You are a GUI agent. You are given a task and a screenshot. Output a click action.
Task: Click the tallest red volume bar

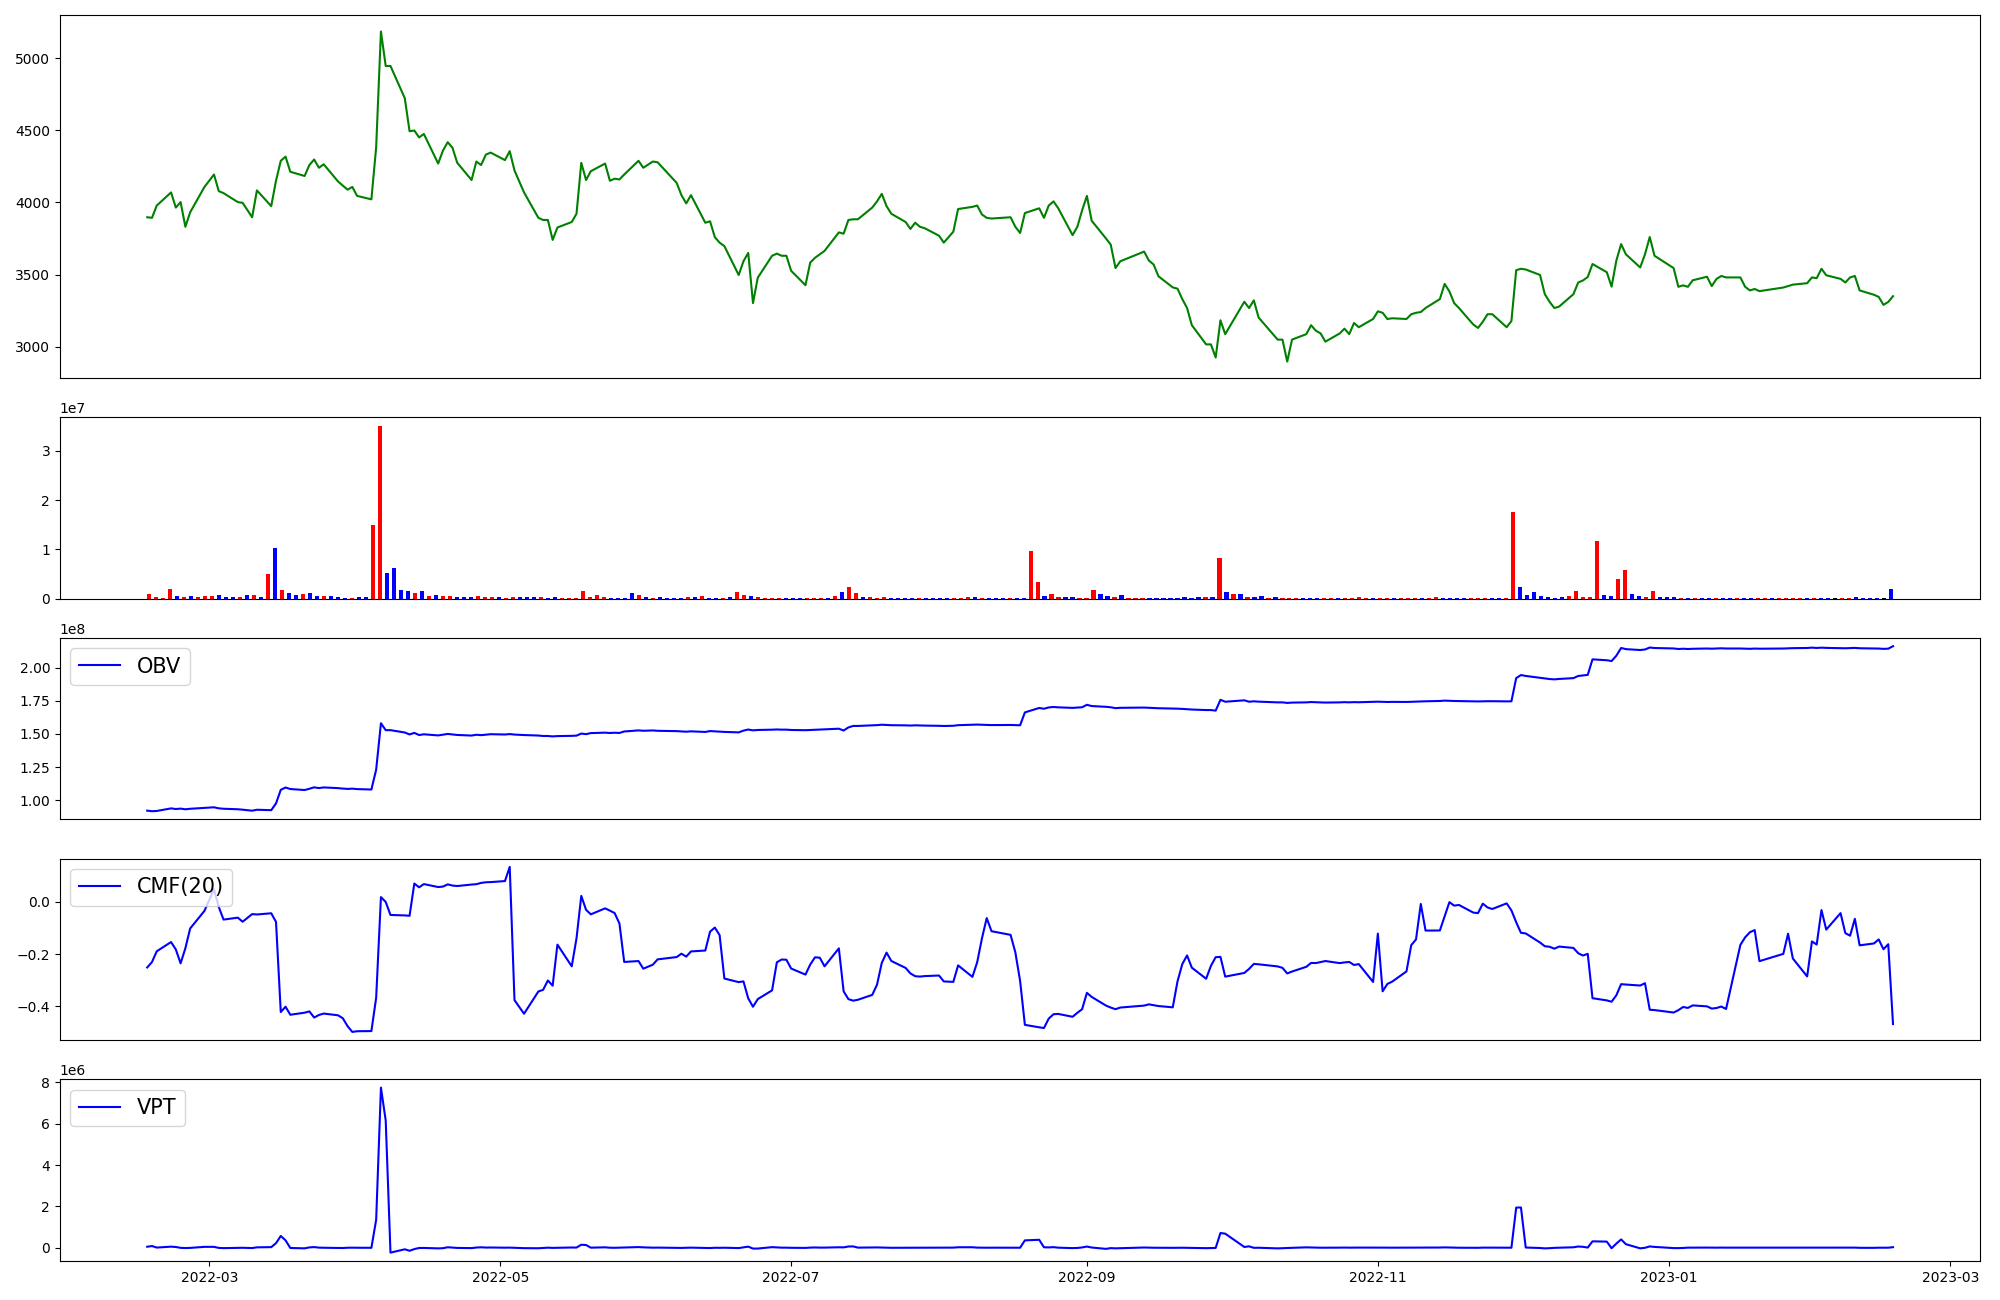pos(380,510)
